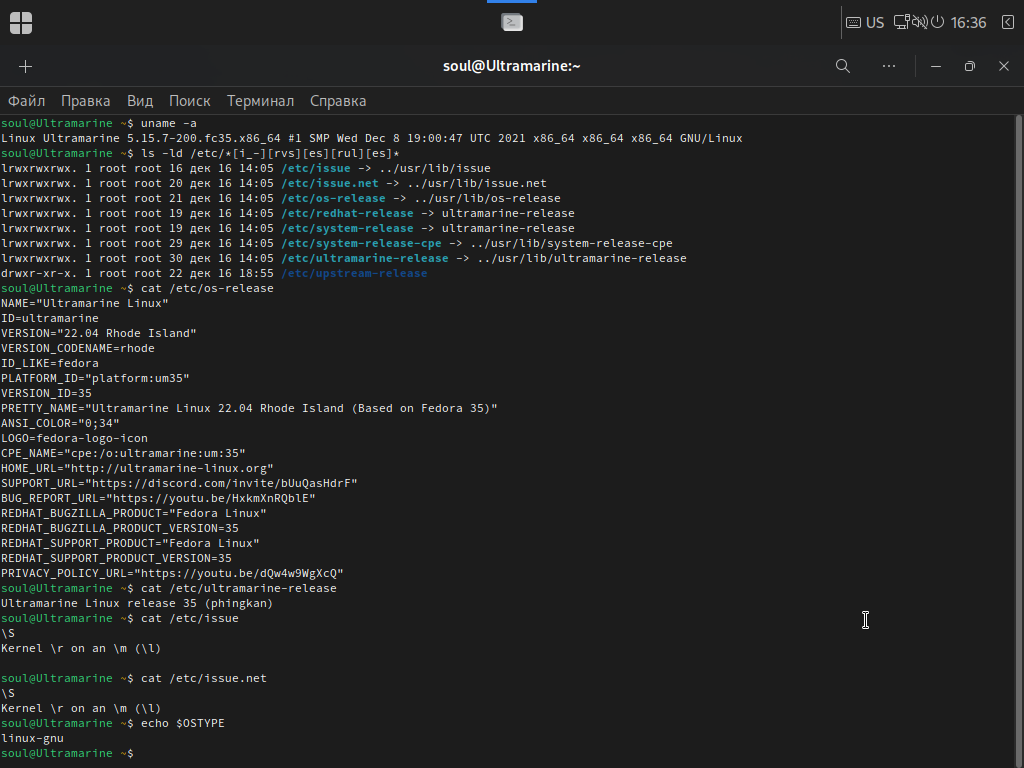This screenshot has height=768, width=1024.
Task: Open the Вид menu
Action: click(x=140, y=101)
